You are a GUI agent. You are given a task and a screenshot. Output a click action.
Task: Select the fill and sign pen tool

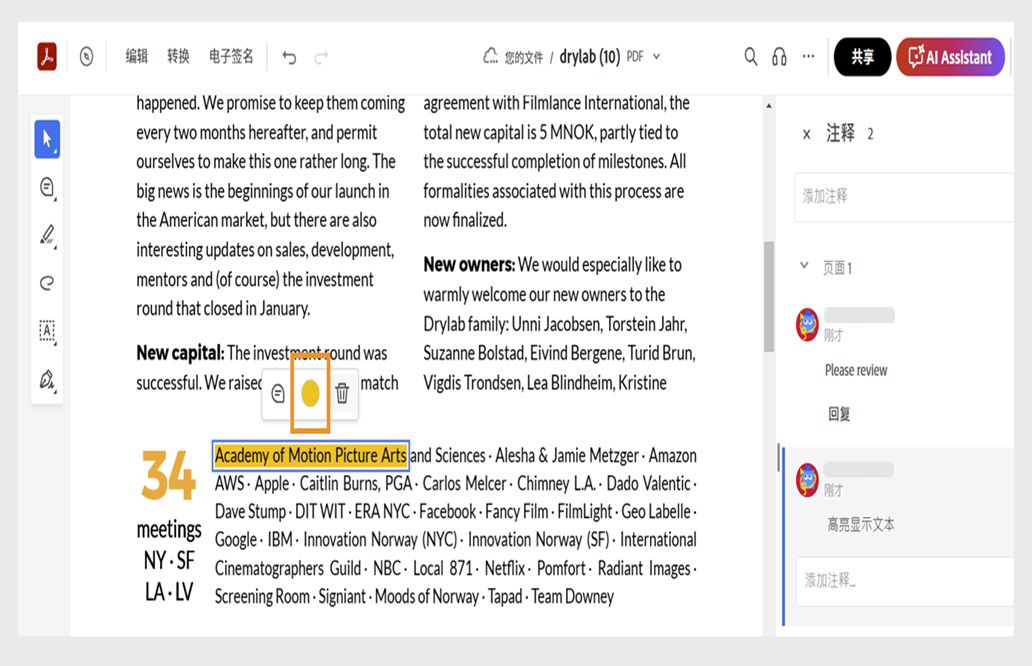[x=47, y=380]
